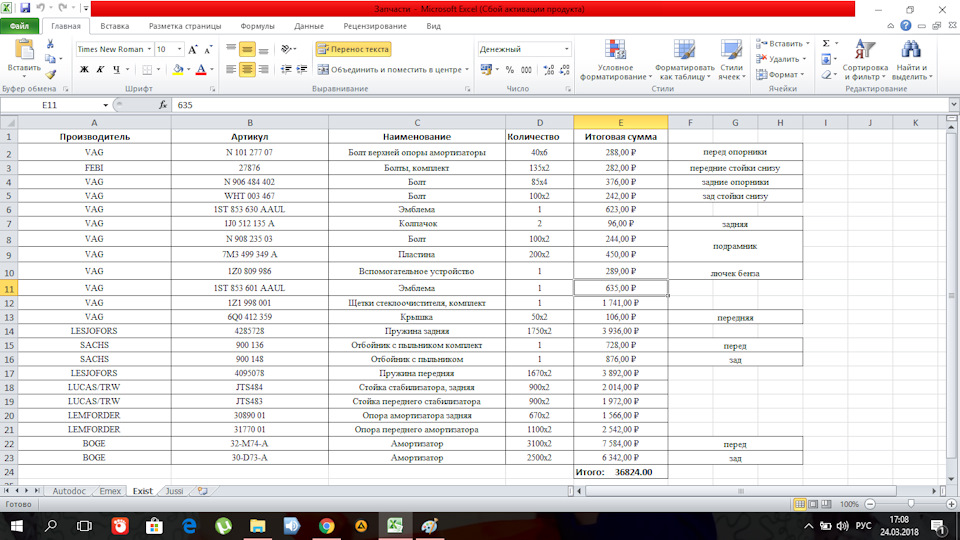Click Объединить и поместить в центре
The image size is (960, 540).
pyautogui.click(x=389, y=70)
